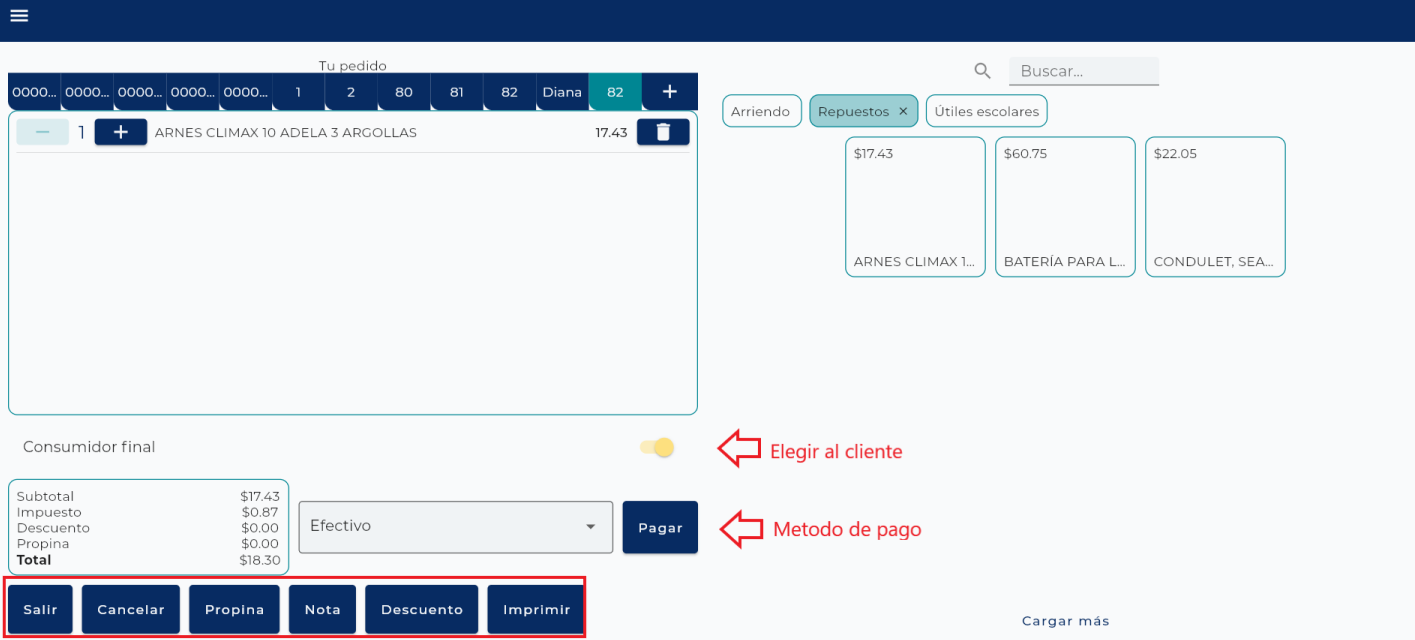Image resolution: width=1415 pixels, height=640 pixels.
Task: Click the Descuento $0.00 summary row
Action: pyautogui.click(x=148, y=528)
